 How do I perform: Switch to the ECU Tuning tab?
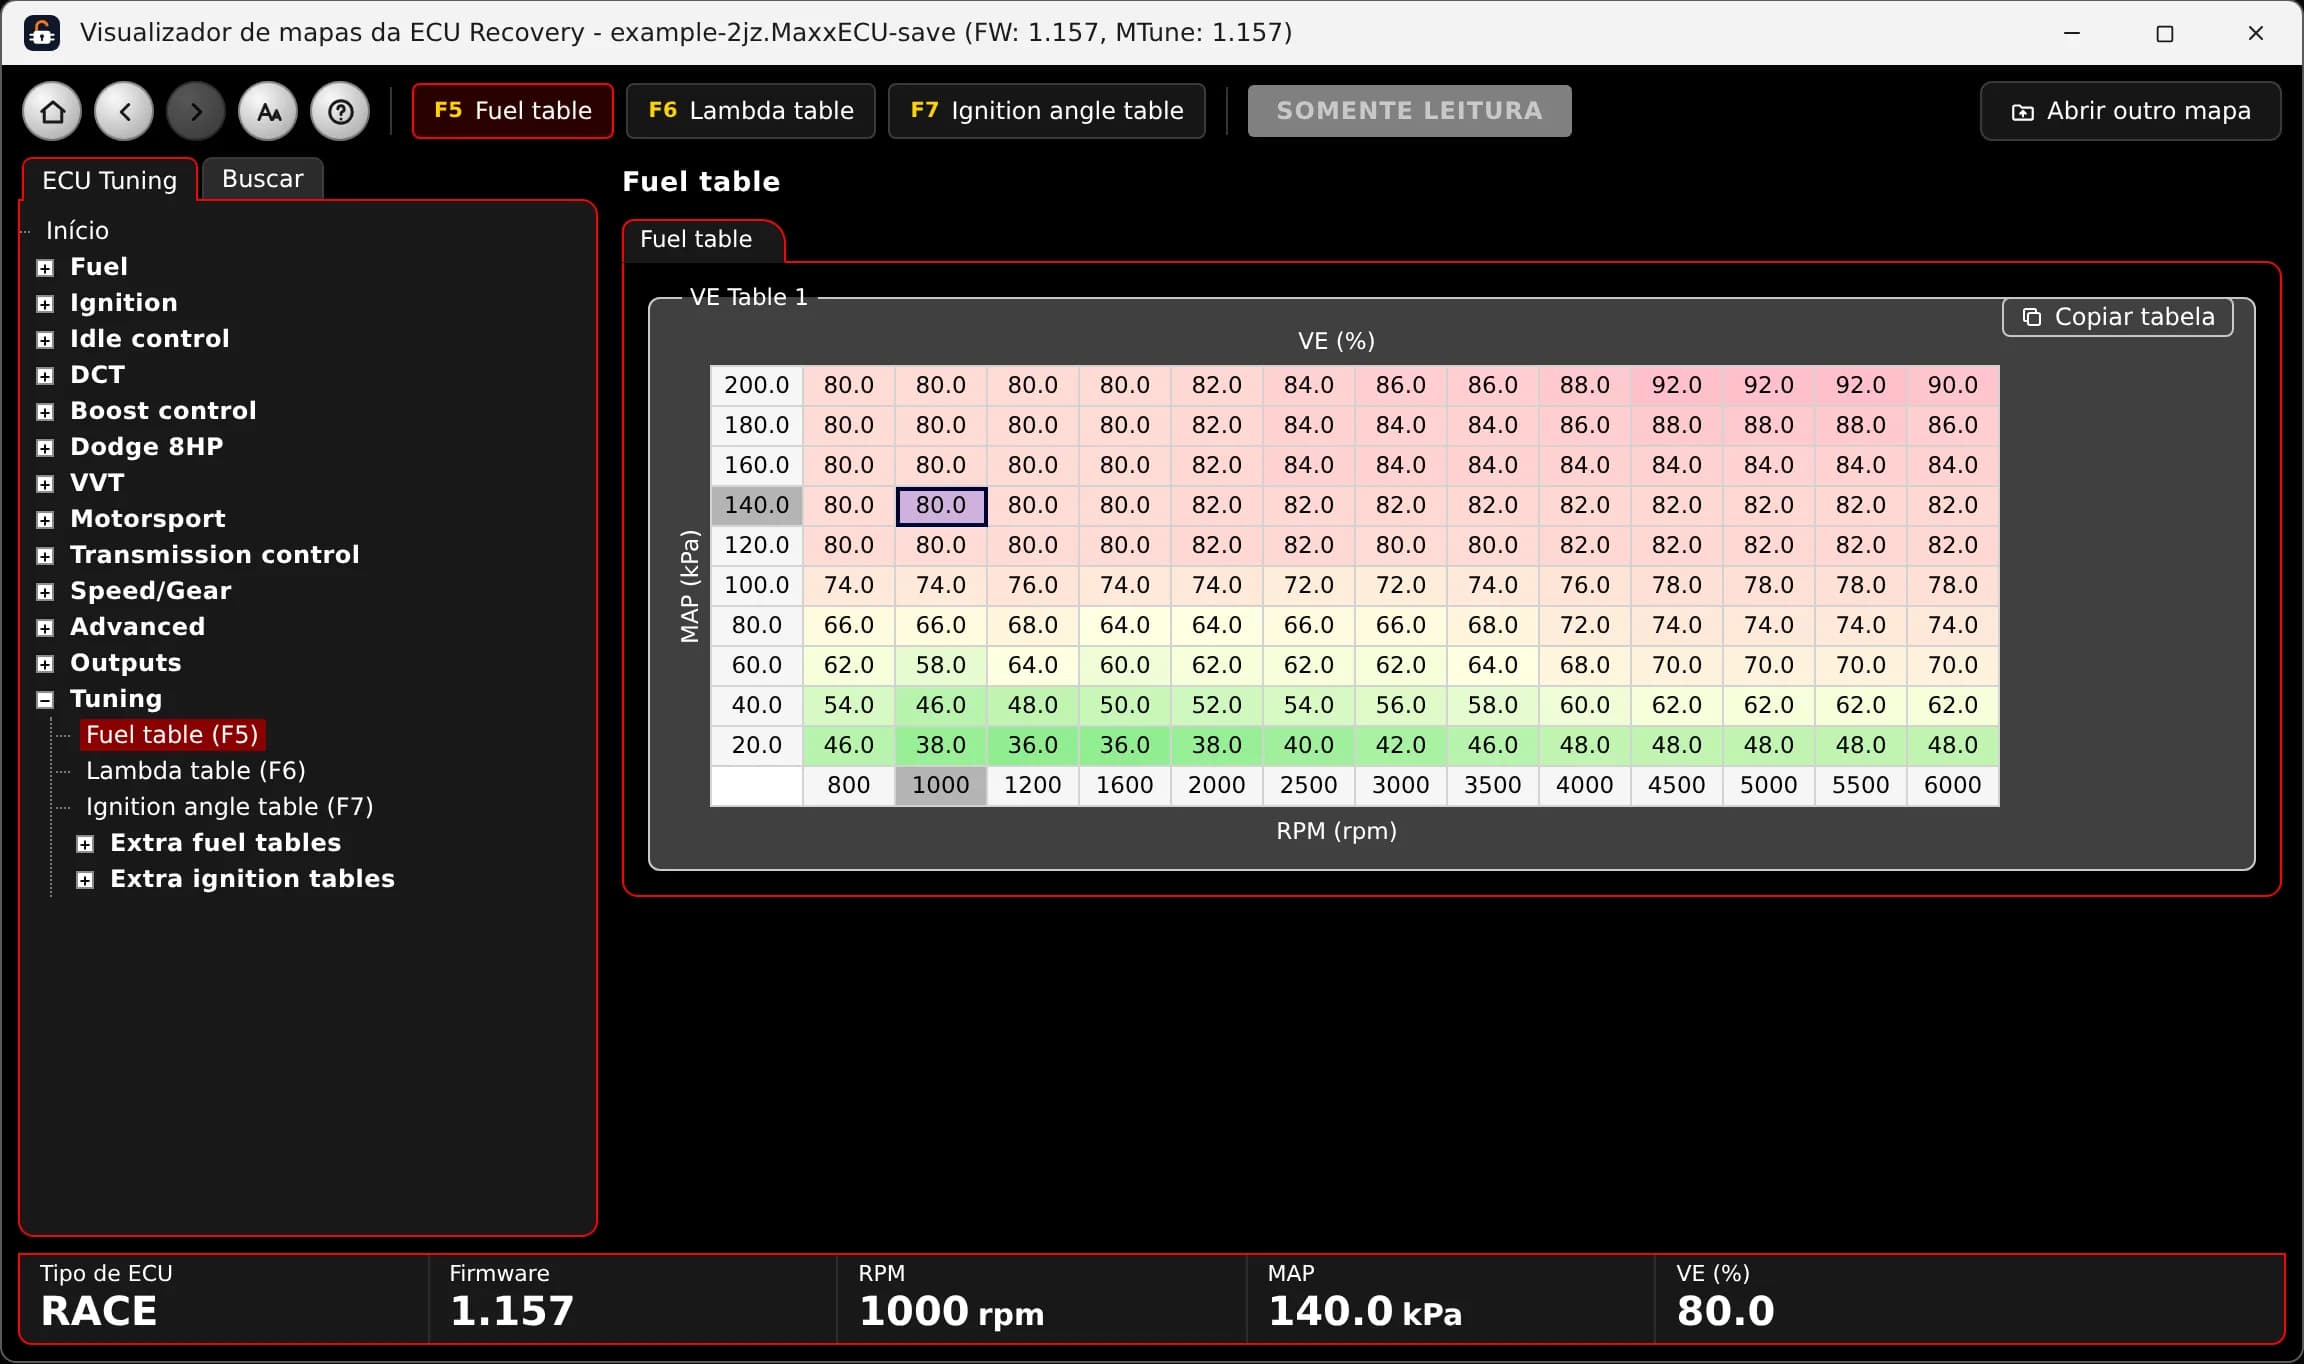pyautogui.click(x=109, y=180)
